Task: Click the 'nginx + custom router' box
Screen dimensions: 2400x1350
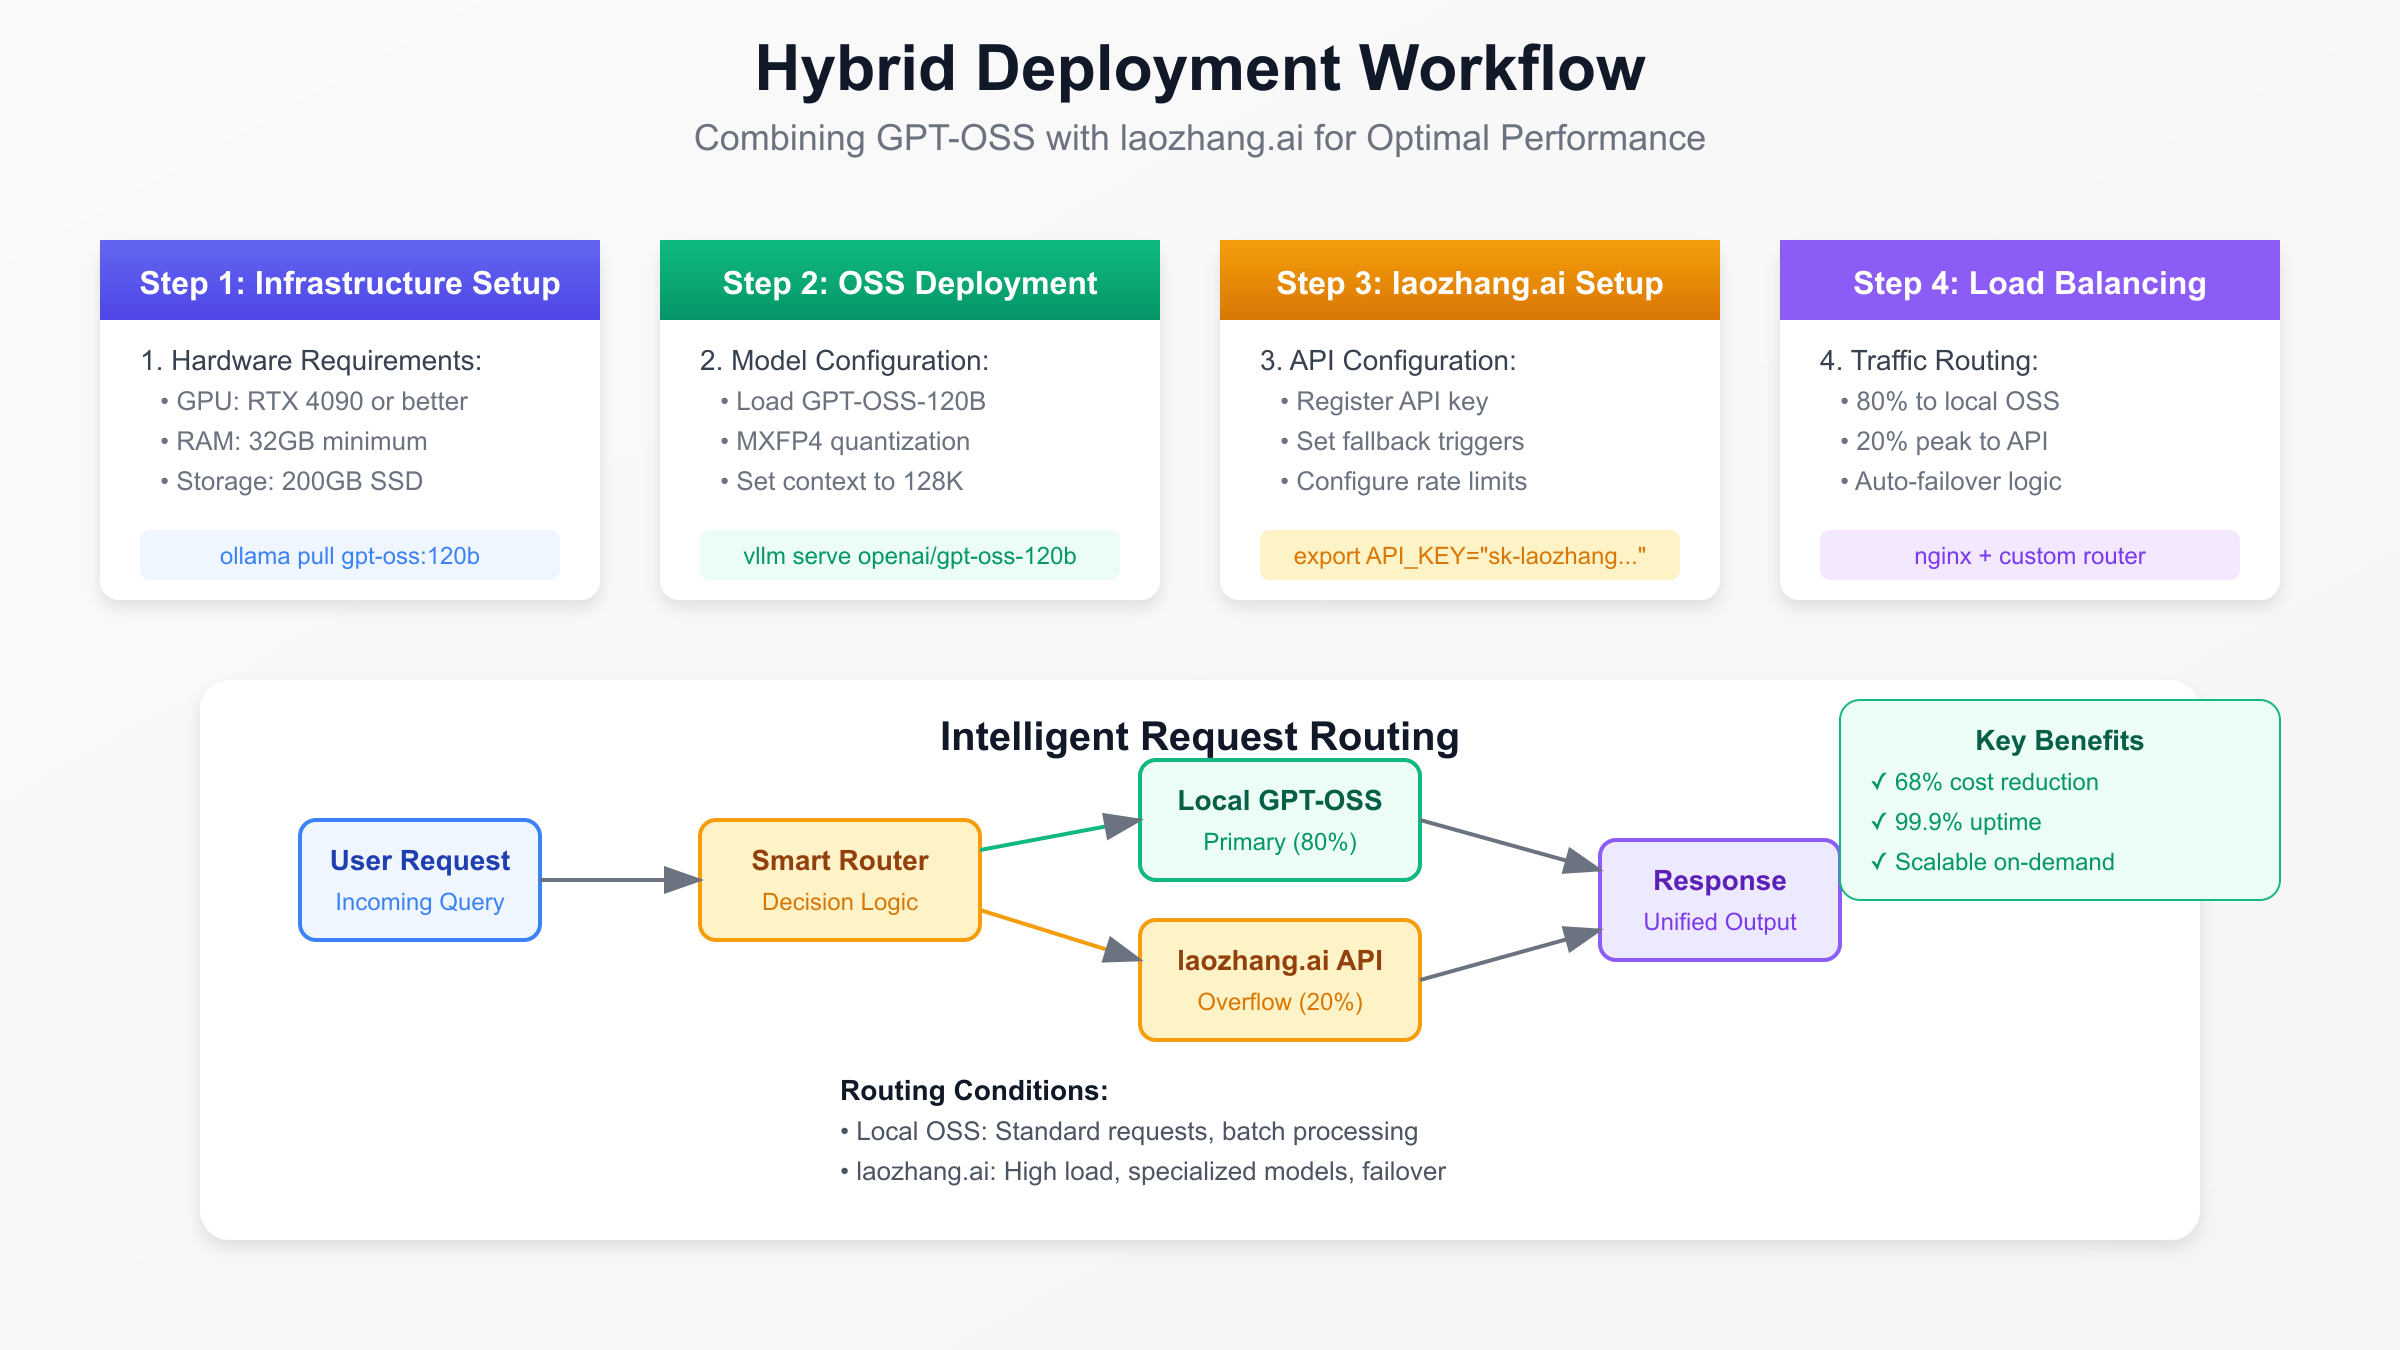Action: pyautogui.click(x=2030, y=555)
